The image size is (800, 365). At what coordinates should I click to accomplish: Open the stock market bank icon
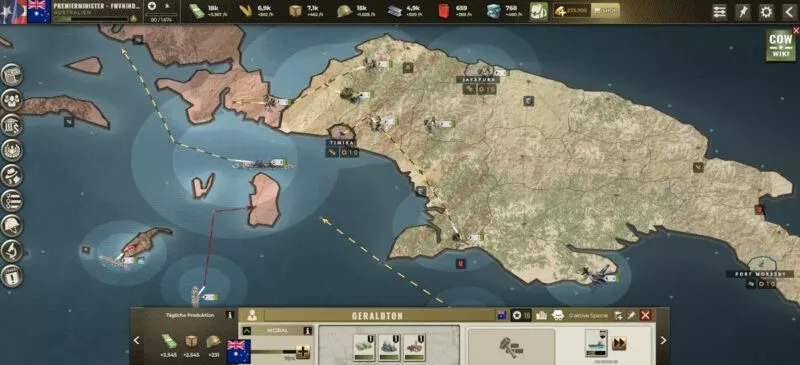pyautogui.click(x=12, y=125)
